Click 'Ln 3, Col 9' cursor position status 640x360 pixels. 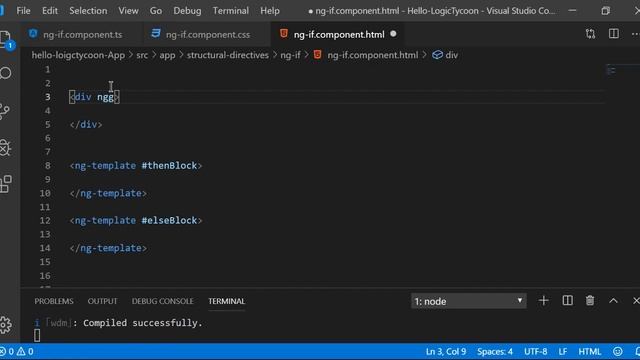click(x=446, y=351)
